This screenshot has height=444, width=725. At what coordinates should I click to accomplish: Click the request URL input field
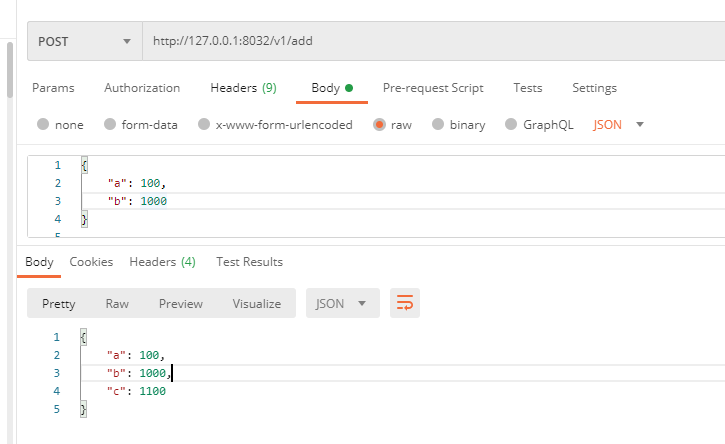point(434,41)
